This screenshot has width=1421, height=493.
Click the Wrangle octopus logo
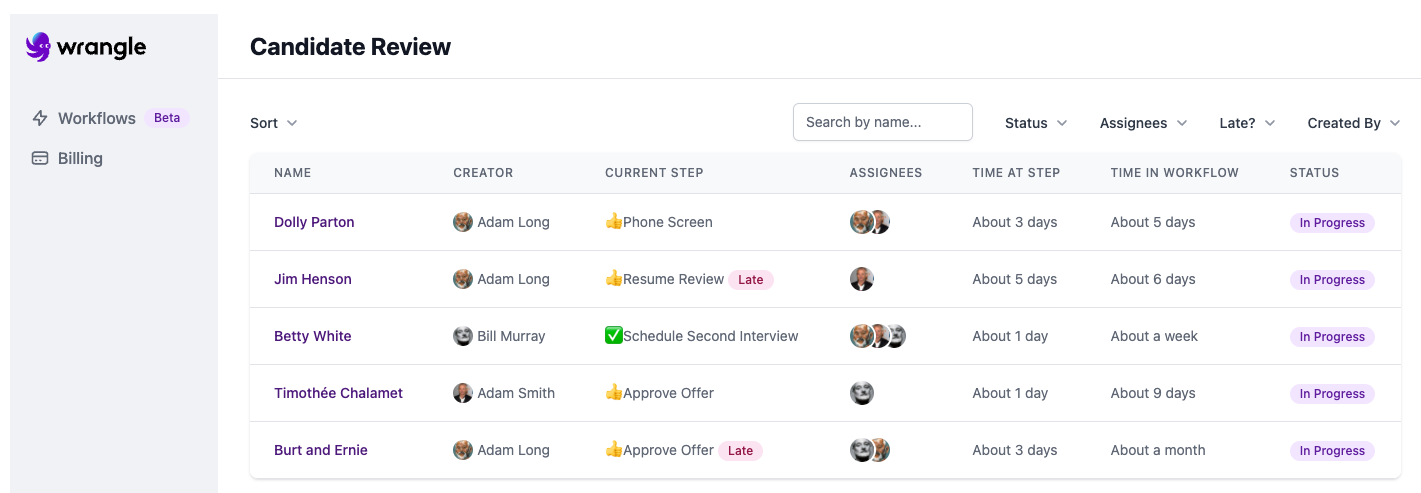38,47
